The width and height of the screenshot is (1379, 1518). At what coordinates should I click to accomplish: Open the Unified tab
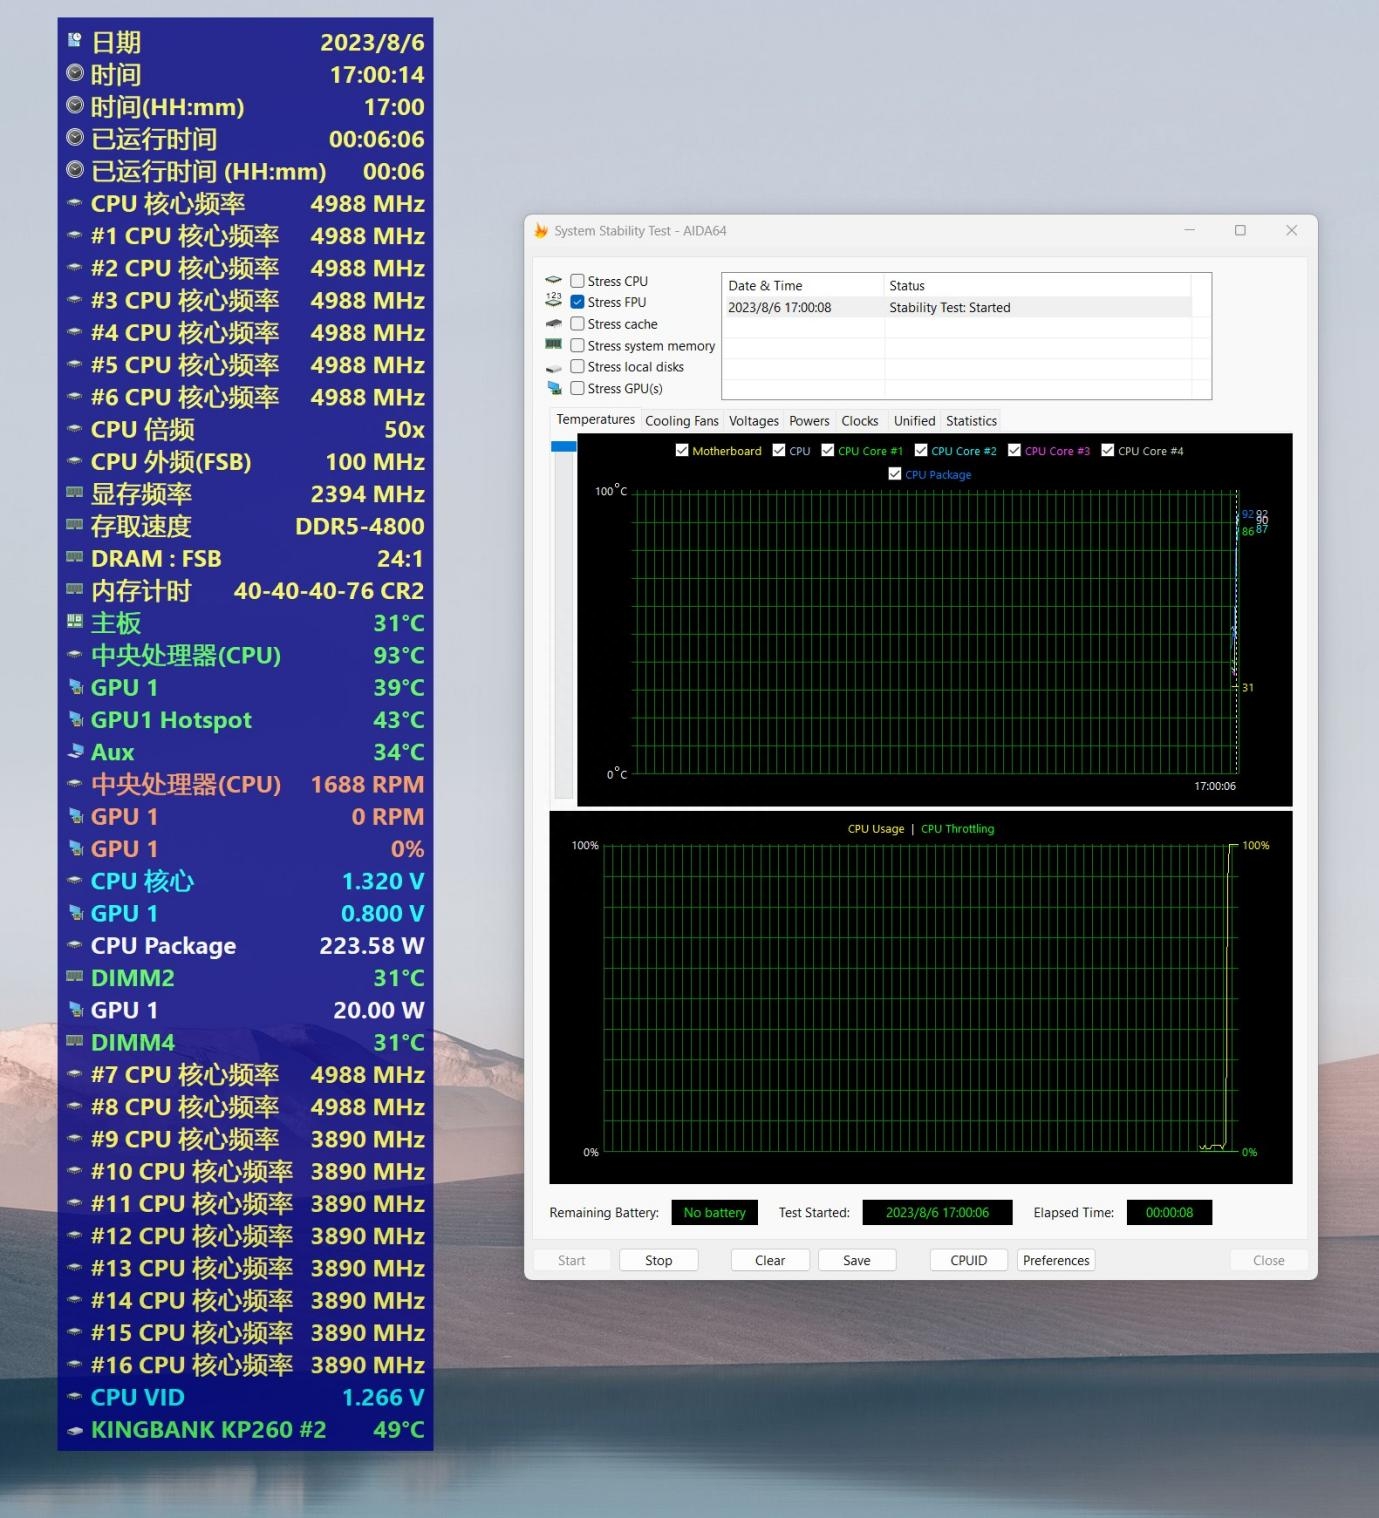pyautogui.click(x=915, y=421)
